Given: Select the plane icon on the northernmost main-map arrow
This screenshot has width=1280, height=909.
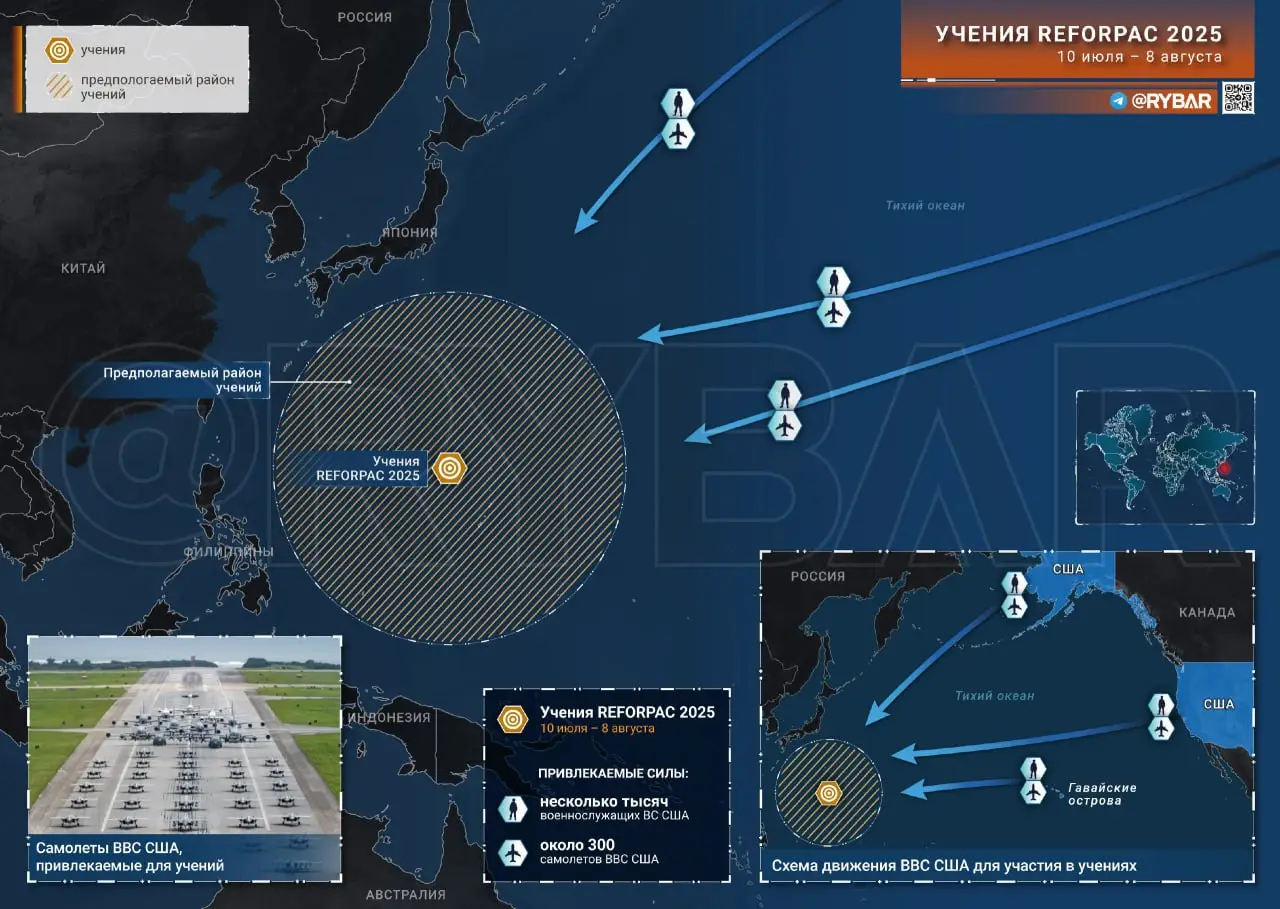Looking at the screenshot, I should tap(678, 134).
